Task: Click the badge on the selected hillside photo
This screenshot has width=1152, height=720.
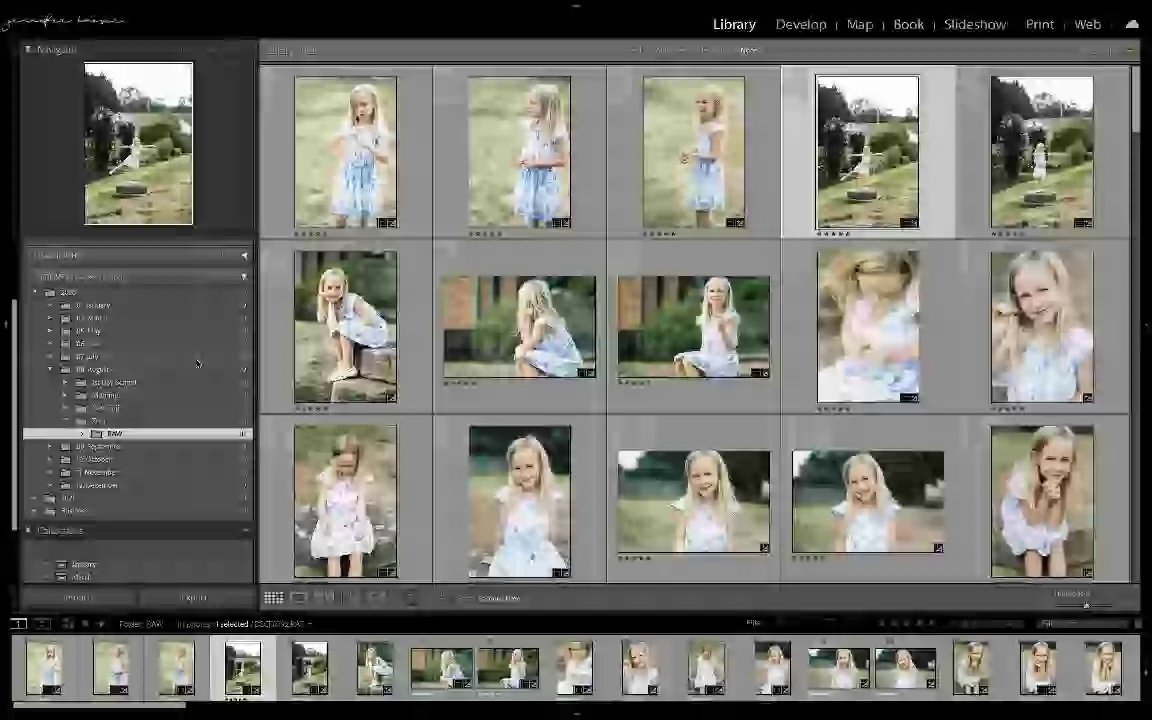Action: tap(909, 223)
